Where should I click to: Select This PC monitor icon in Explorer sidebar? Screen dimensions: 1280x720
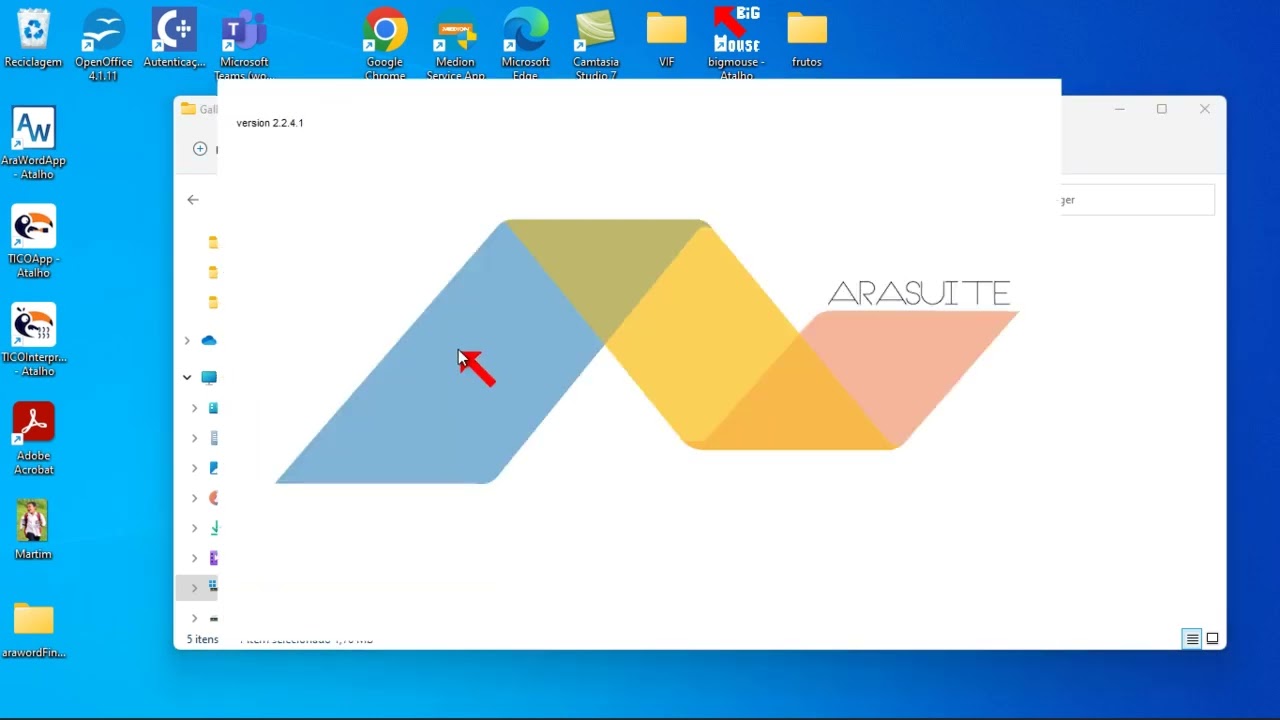[x=209, y=378]
